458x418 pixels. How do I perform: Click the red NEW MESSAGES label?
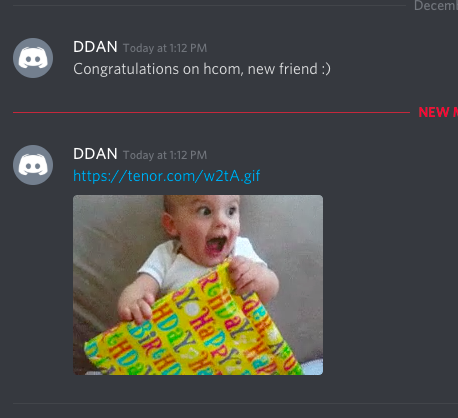coord(438,112)
